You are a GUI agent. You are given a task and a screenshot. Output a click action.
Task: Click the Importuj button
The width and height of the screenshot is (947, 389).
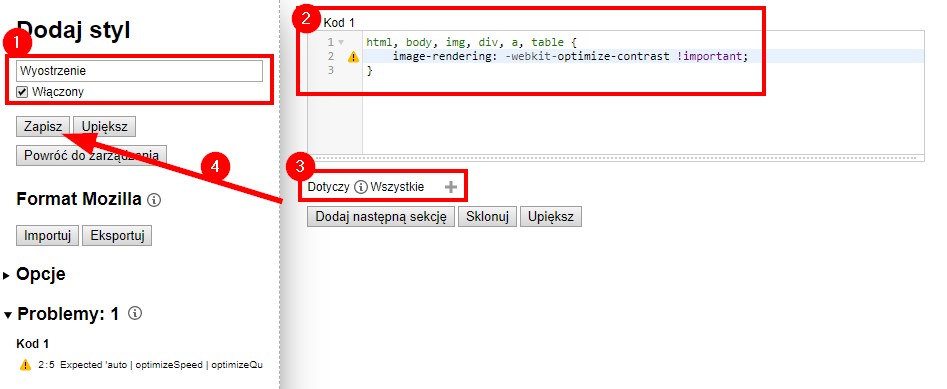[48, 236]
